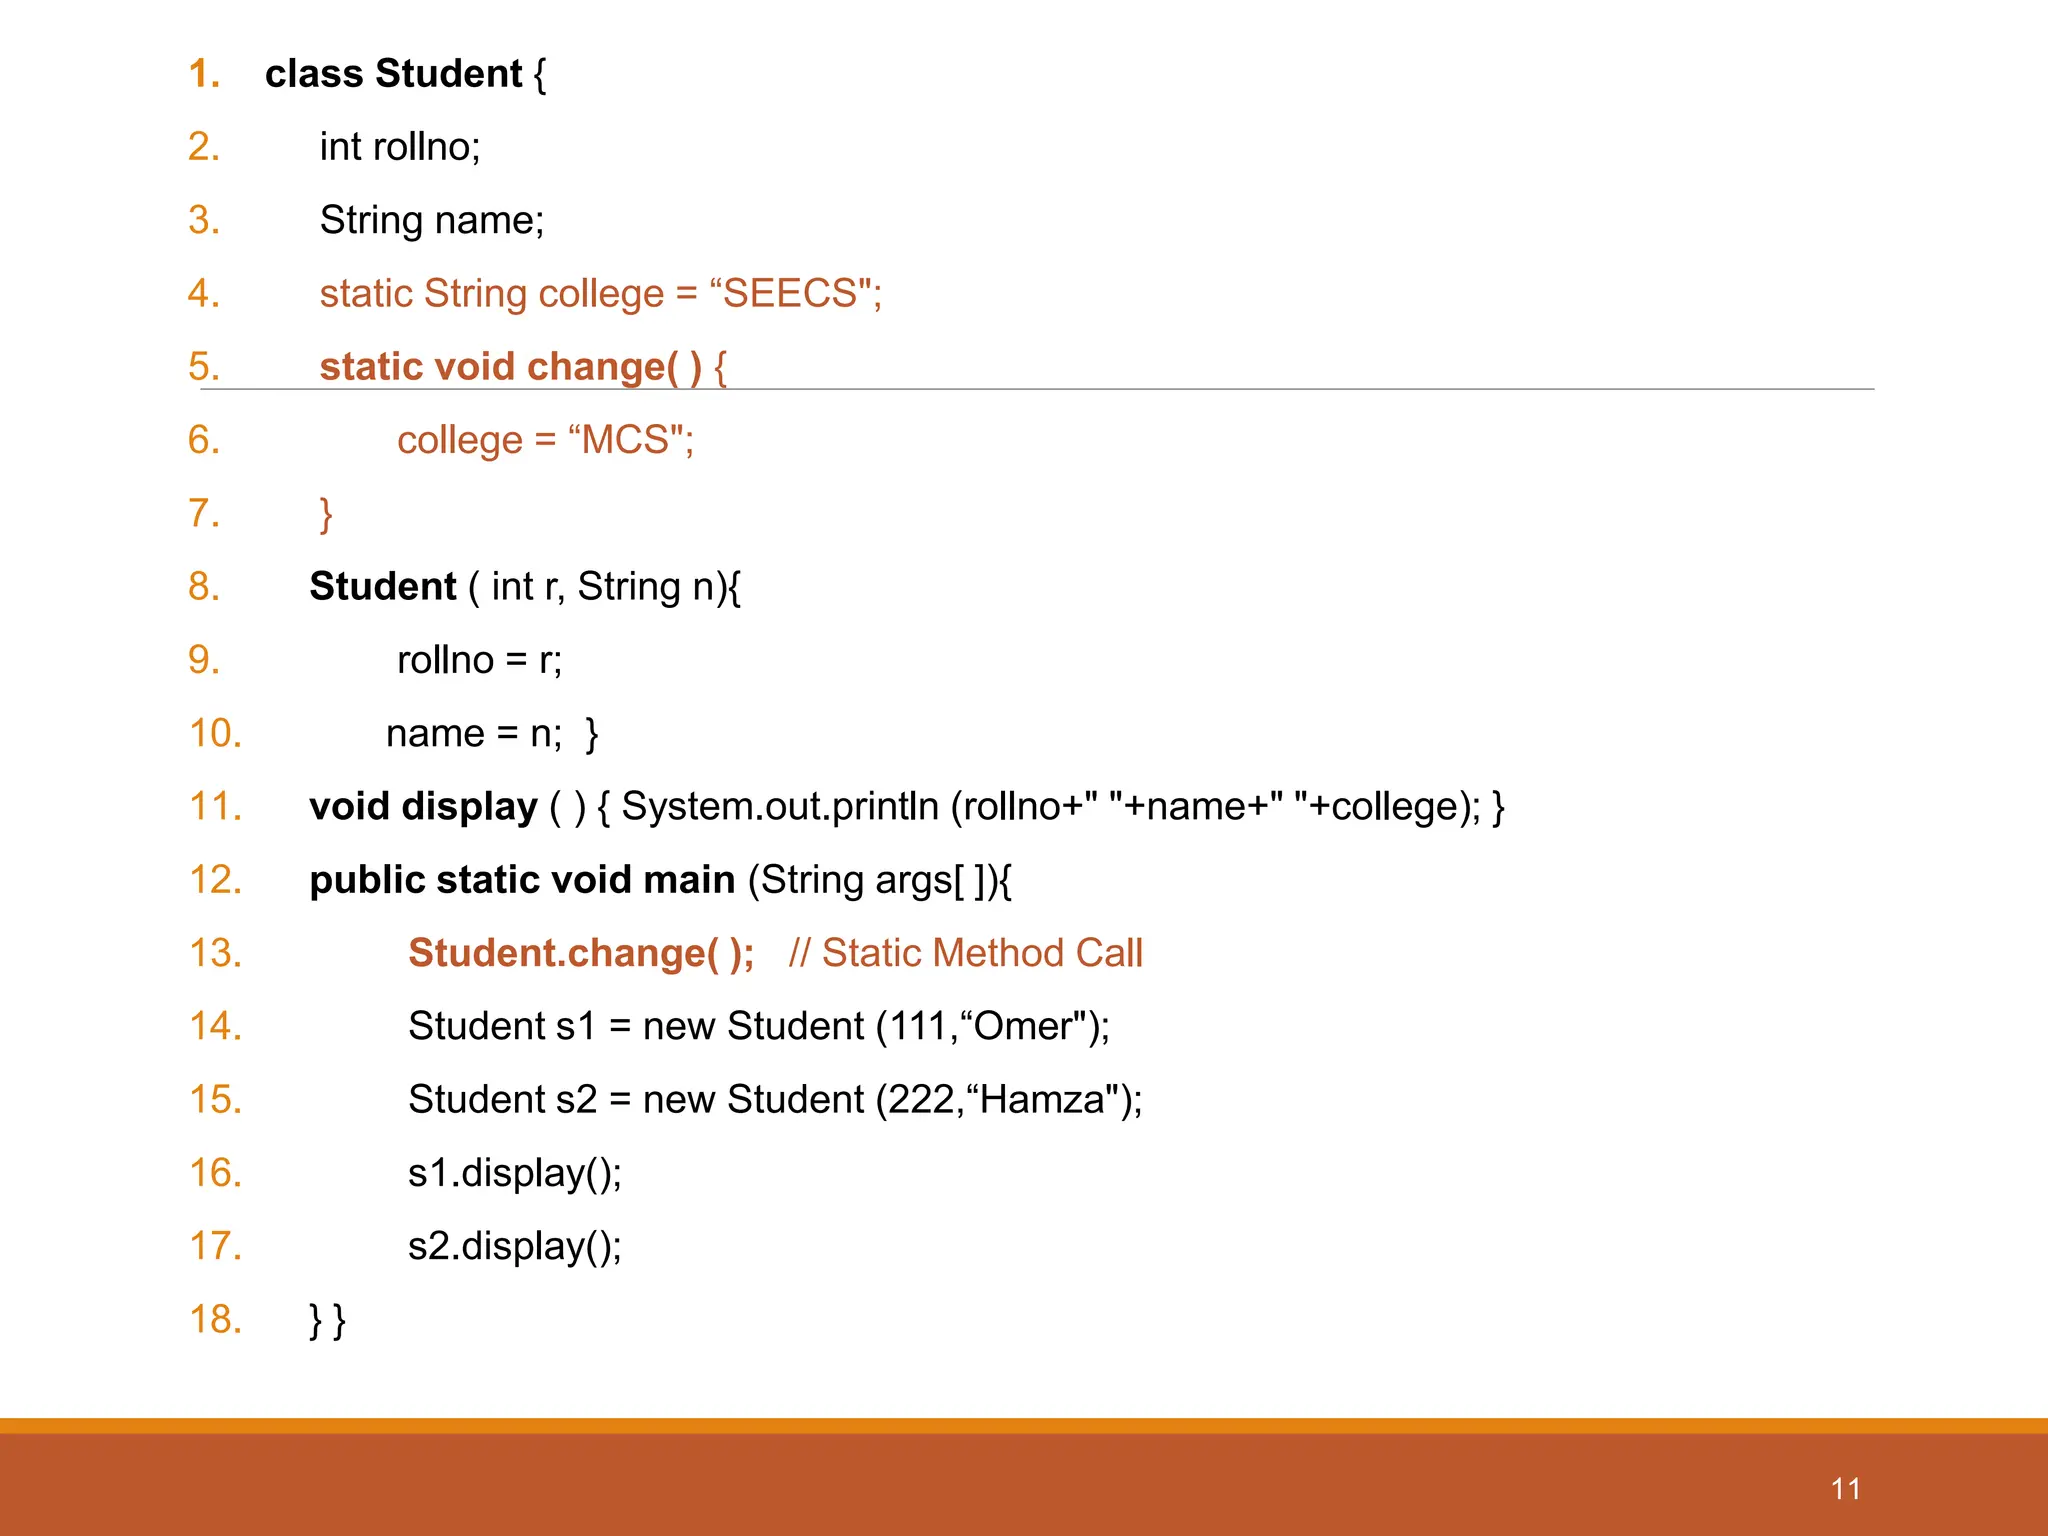Click the 'static void change( ) {' line
The width and height of the screenshot is (2048, 1536).
[x=522, y=366]
